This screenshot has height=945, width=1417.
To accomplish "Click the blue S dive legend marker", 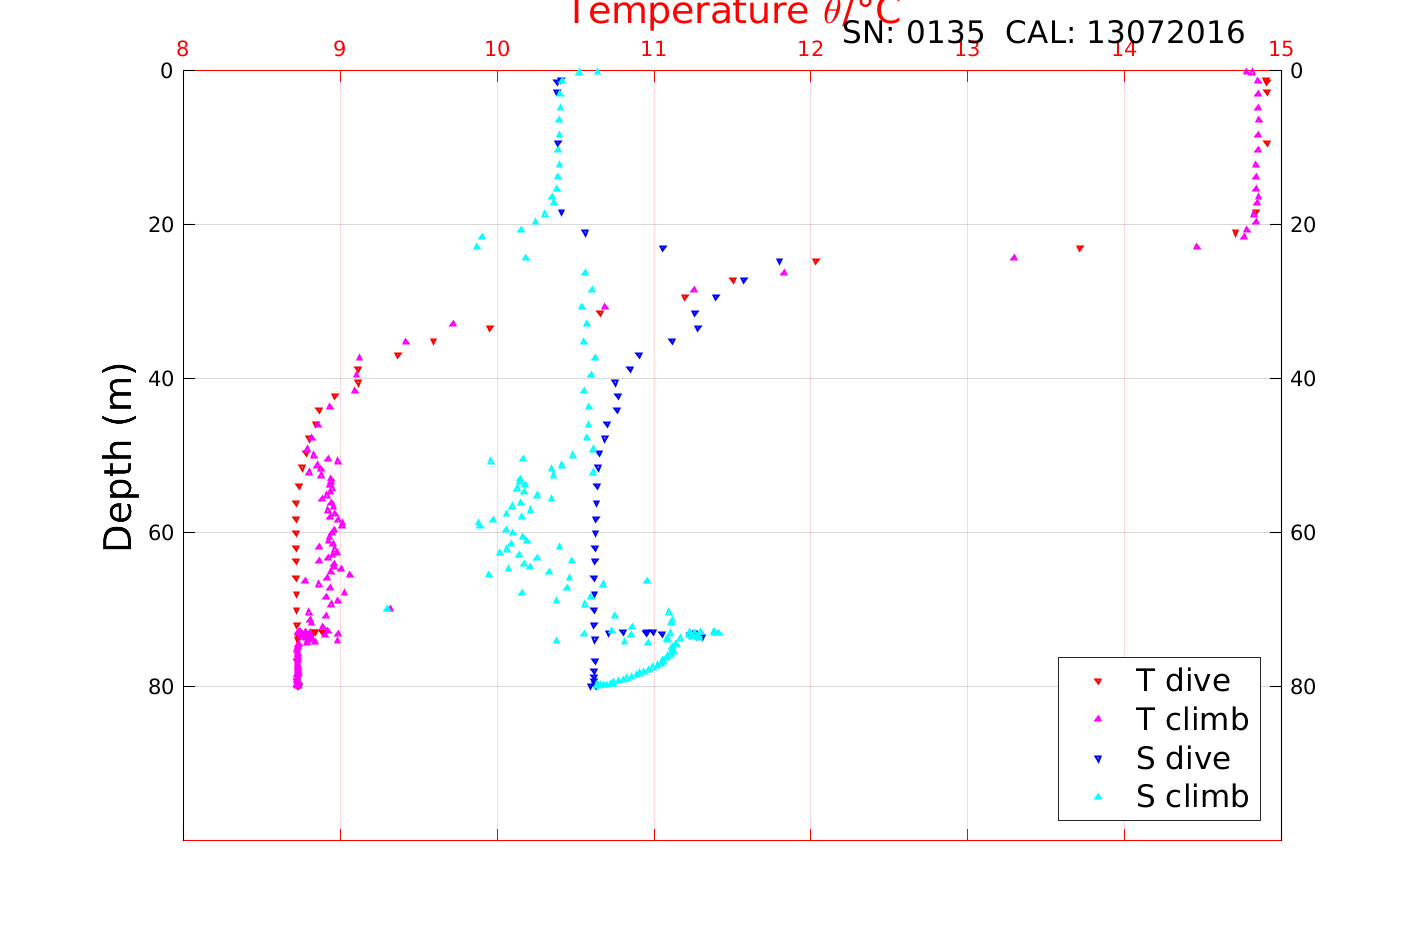I will (1098, 760).
